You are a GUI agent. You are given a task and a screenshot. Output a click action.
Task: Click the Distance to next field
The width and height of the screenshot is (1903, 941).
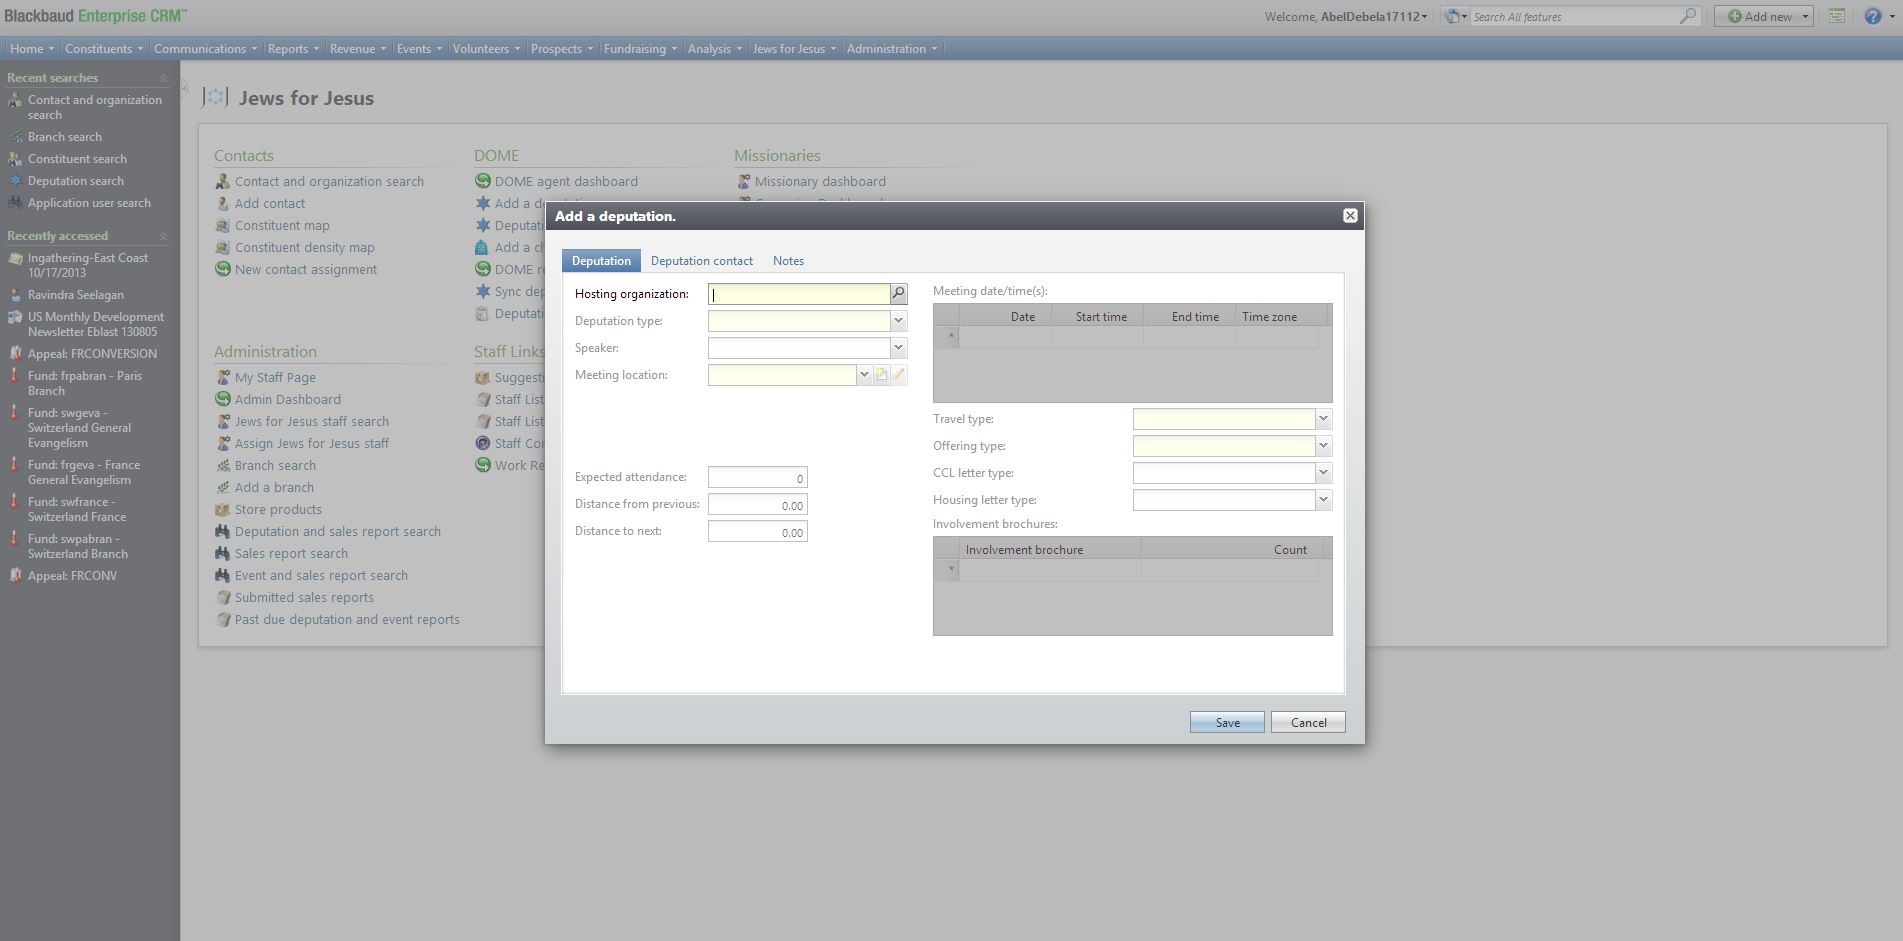[757, 532]
